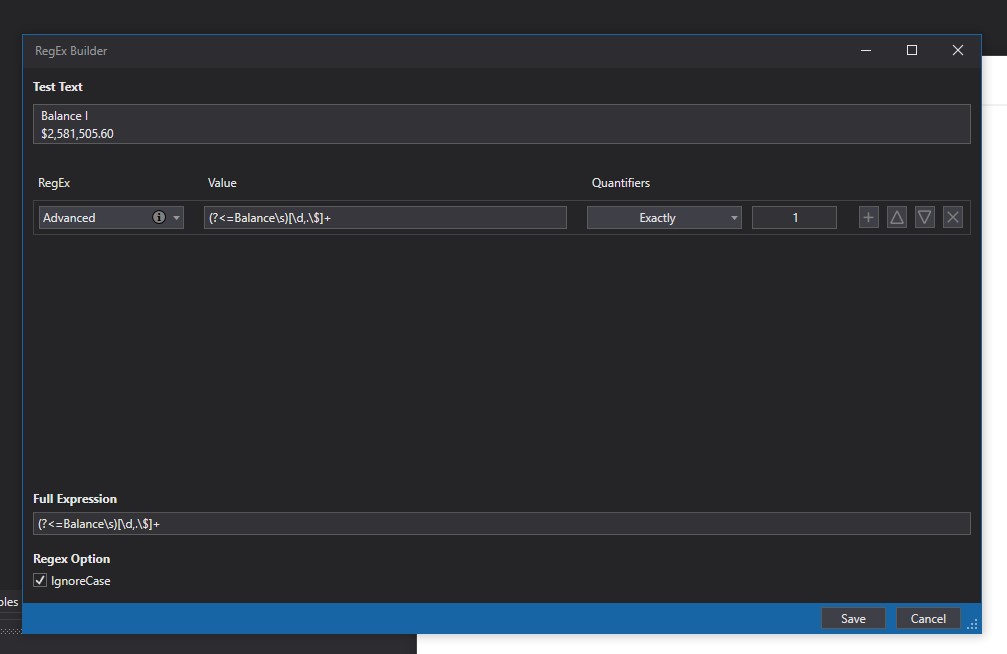Open the Advanced regex type dropdown
Screen dimensions: 1007x654
[x=110, y=217]
